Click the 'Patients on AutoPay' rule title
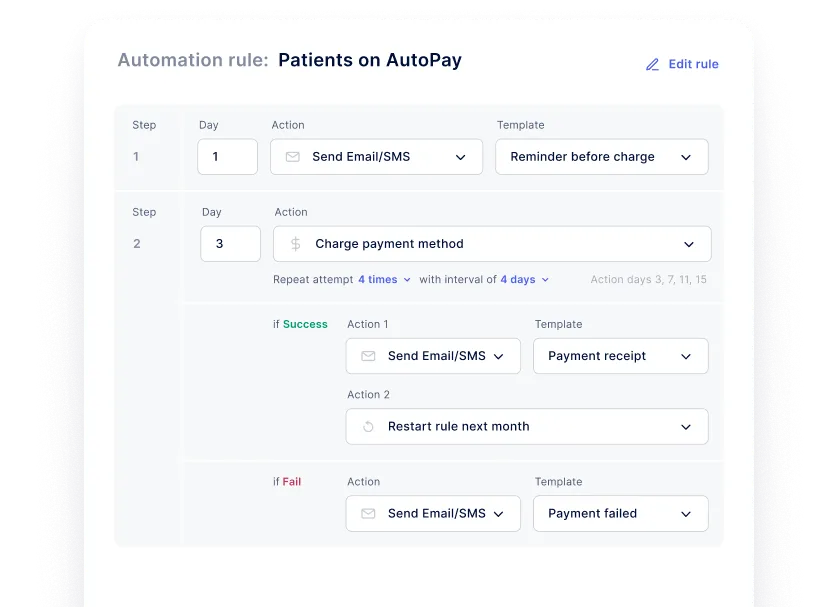 (x=370, y=60)
